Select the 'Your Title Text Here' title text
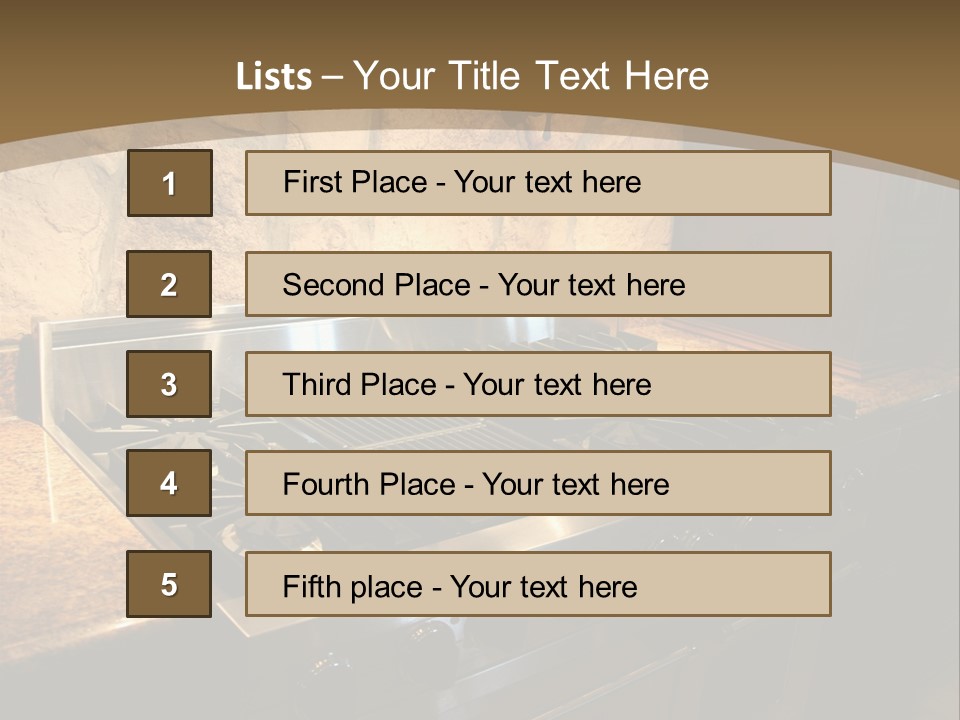This screenshot has width=960, height=720. point(530,77)
